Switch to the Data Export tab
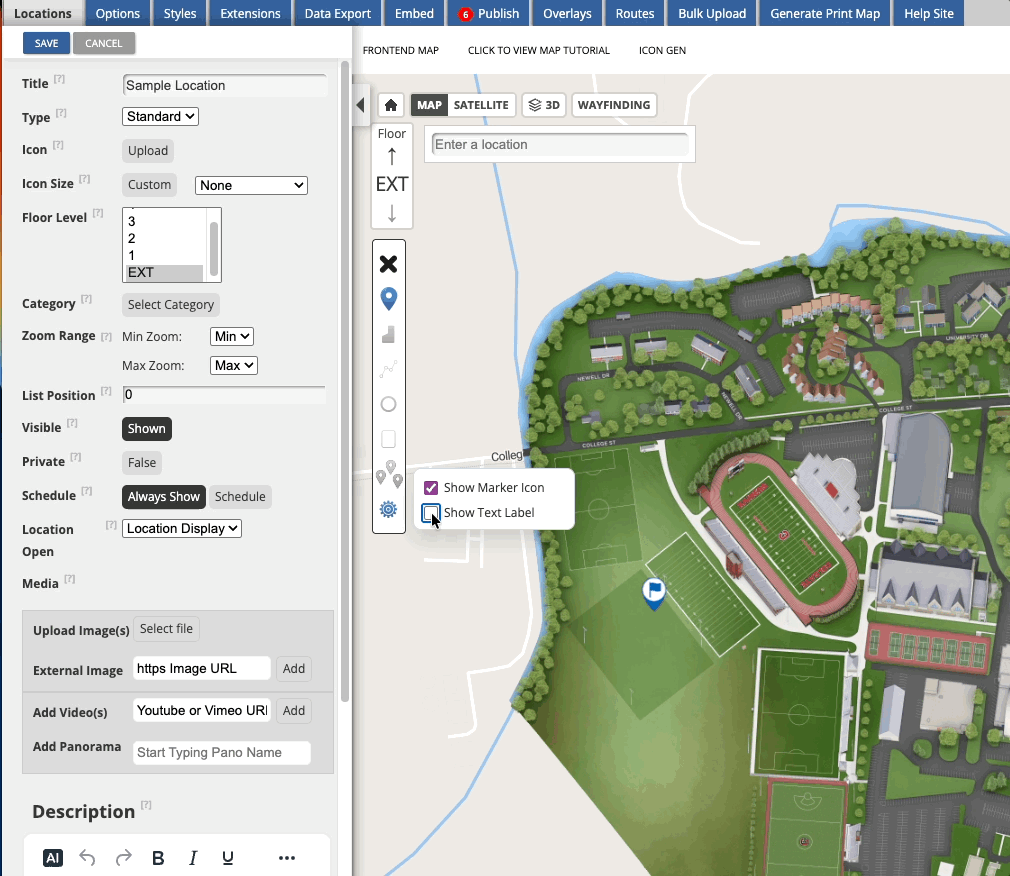 tap(338, 13)
